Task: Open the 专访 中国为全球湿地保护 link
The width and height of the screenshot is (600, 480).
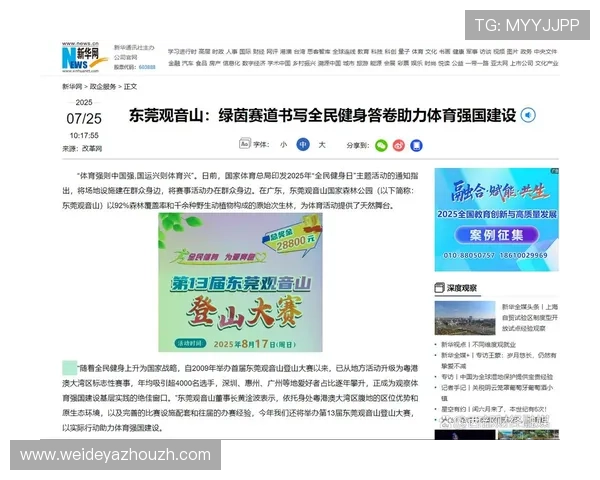Action: pyautogui.click(x=497, y=377)
